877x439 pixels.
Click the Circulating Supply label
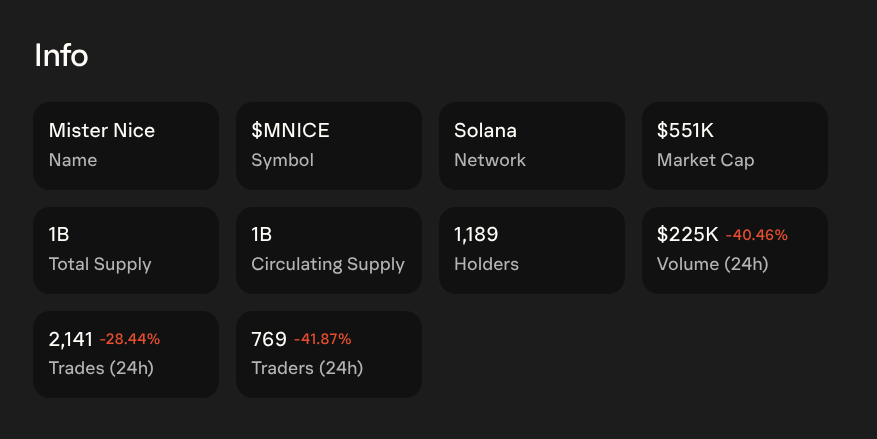click(328, 264)
